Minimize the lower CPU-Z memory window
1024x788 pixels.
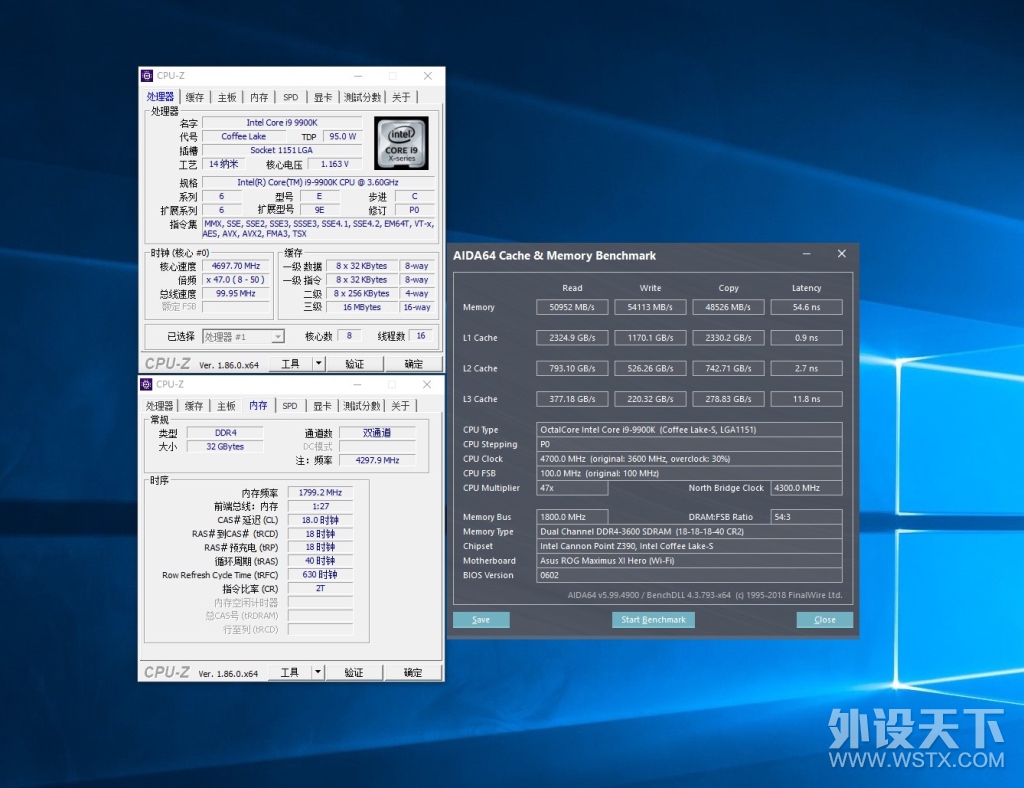point(357,385)
